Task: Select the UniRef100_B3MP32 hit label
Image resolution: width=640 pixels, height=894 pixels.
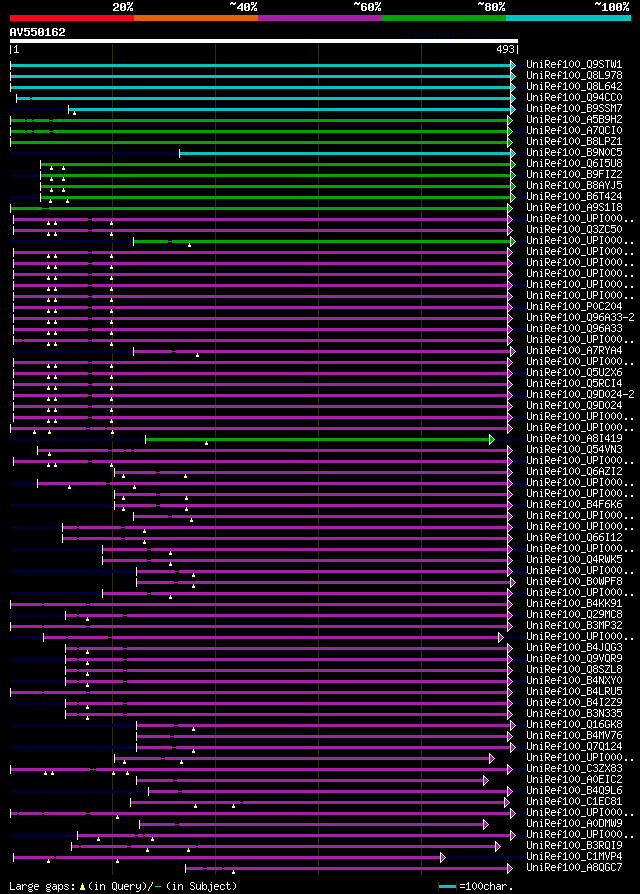Action: [x=574, y=625]
